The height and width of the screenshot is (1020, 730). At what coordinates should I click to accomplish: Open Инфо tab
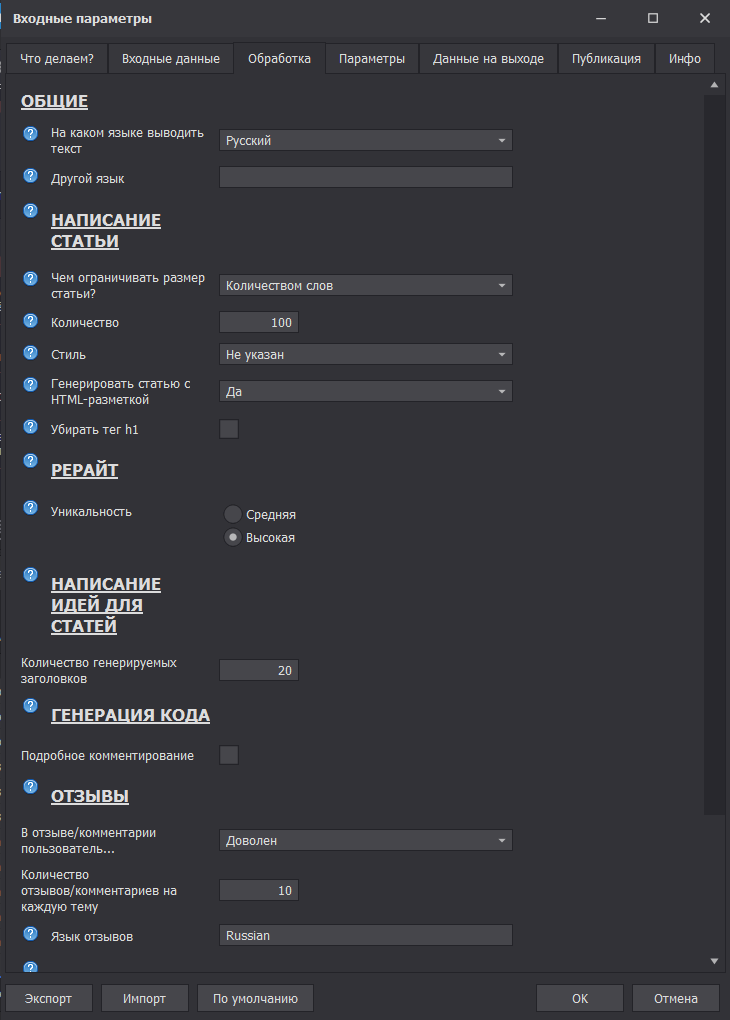684,59
